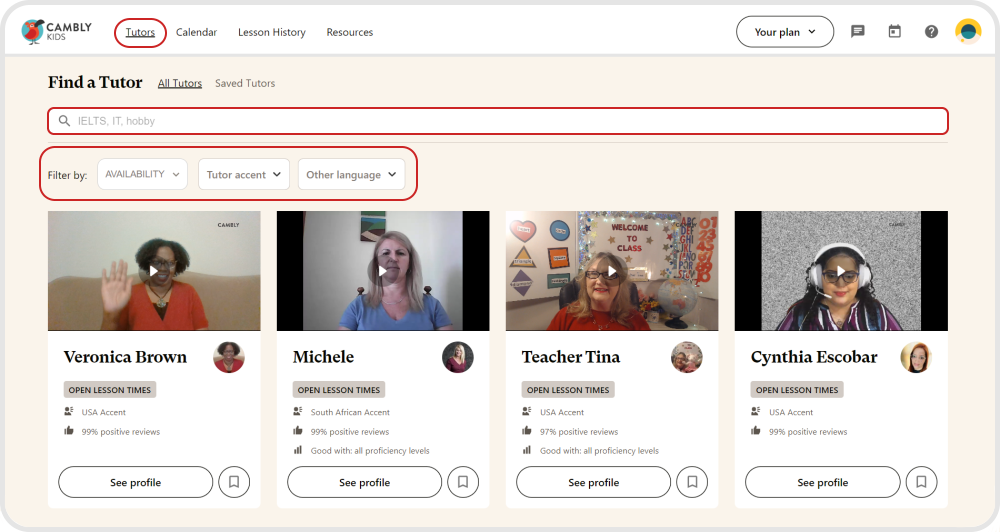Viewport: 1000px width, 532px height.
Task: Click See profile for Michele
Action: tap(364, 482)
